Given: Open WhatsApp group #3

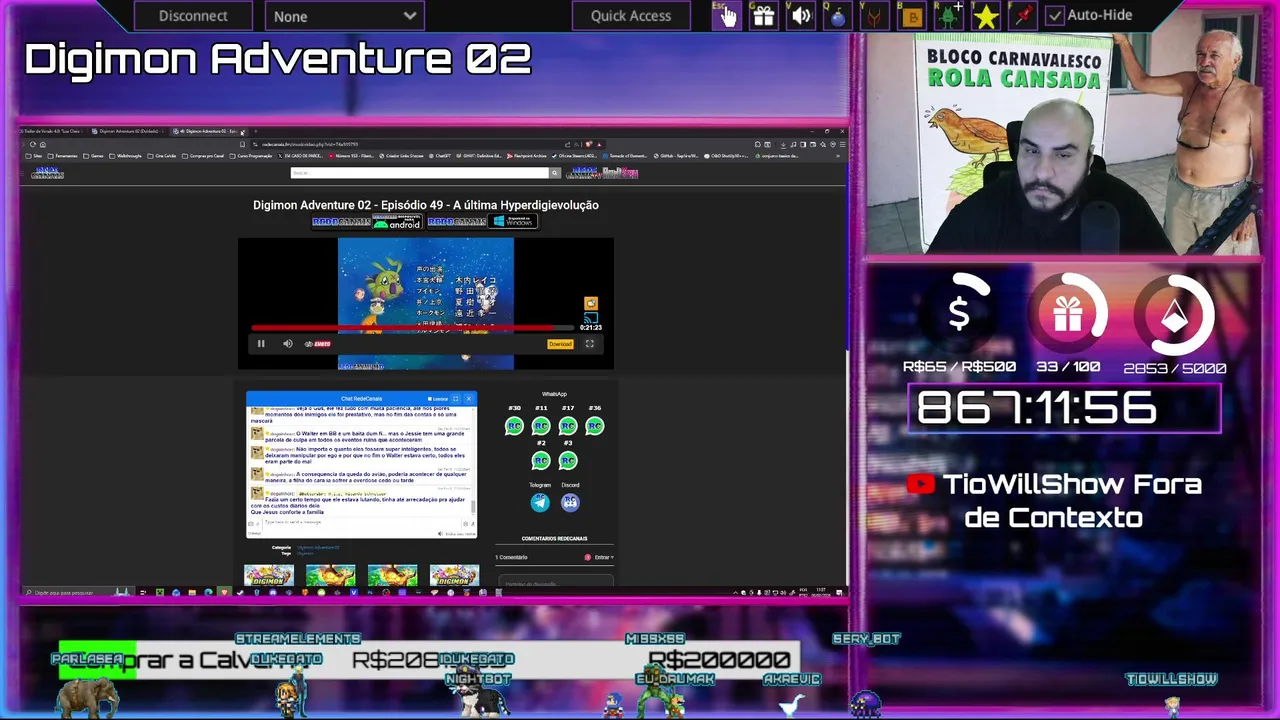Looking at the screenshot, I should (x=568, y=460).
